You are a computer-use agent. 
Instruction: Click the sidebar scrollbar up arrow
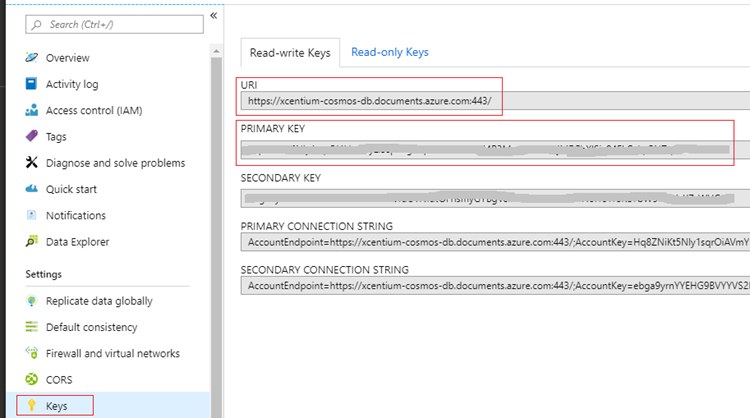pyautogui.click(x=216, y=51)
